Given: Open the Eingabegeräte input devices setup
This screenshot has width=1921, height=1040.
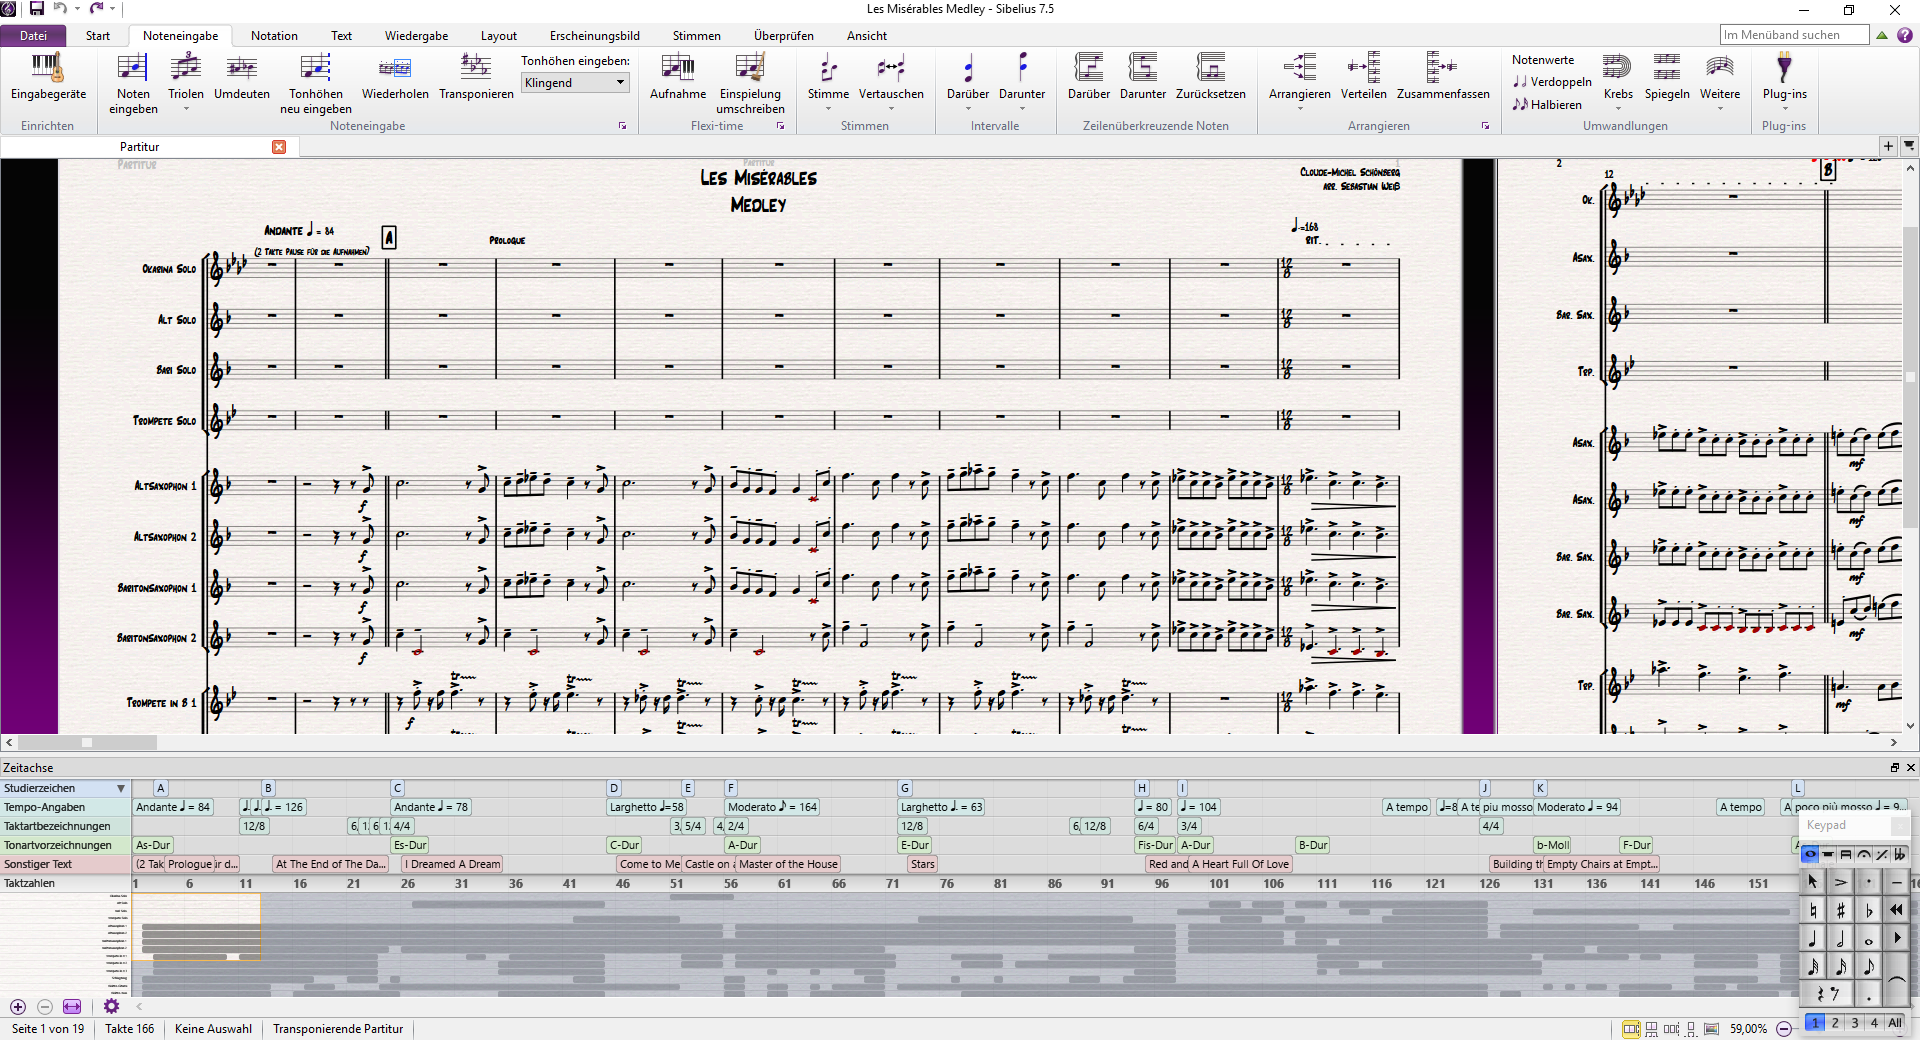Looking at the screenshot, I should pos(48,77).
